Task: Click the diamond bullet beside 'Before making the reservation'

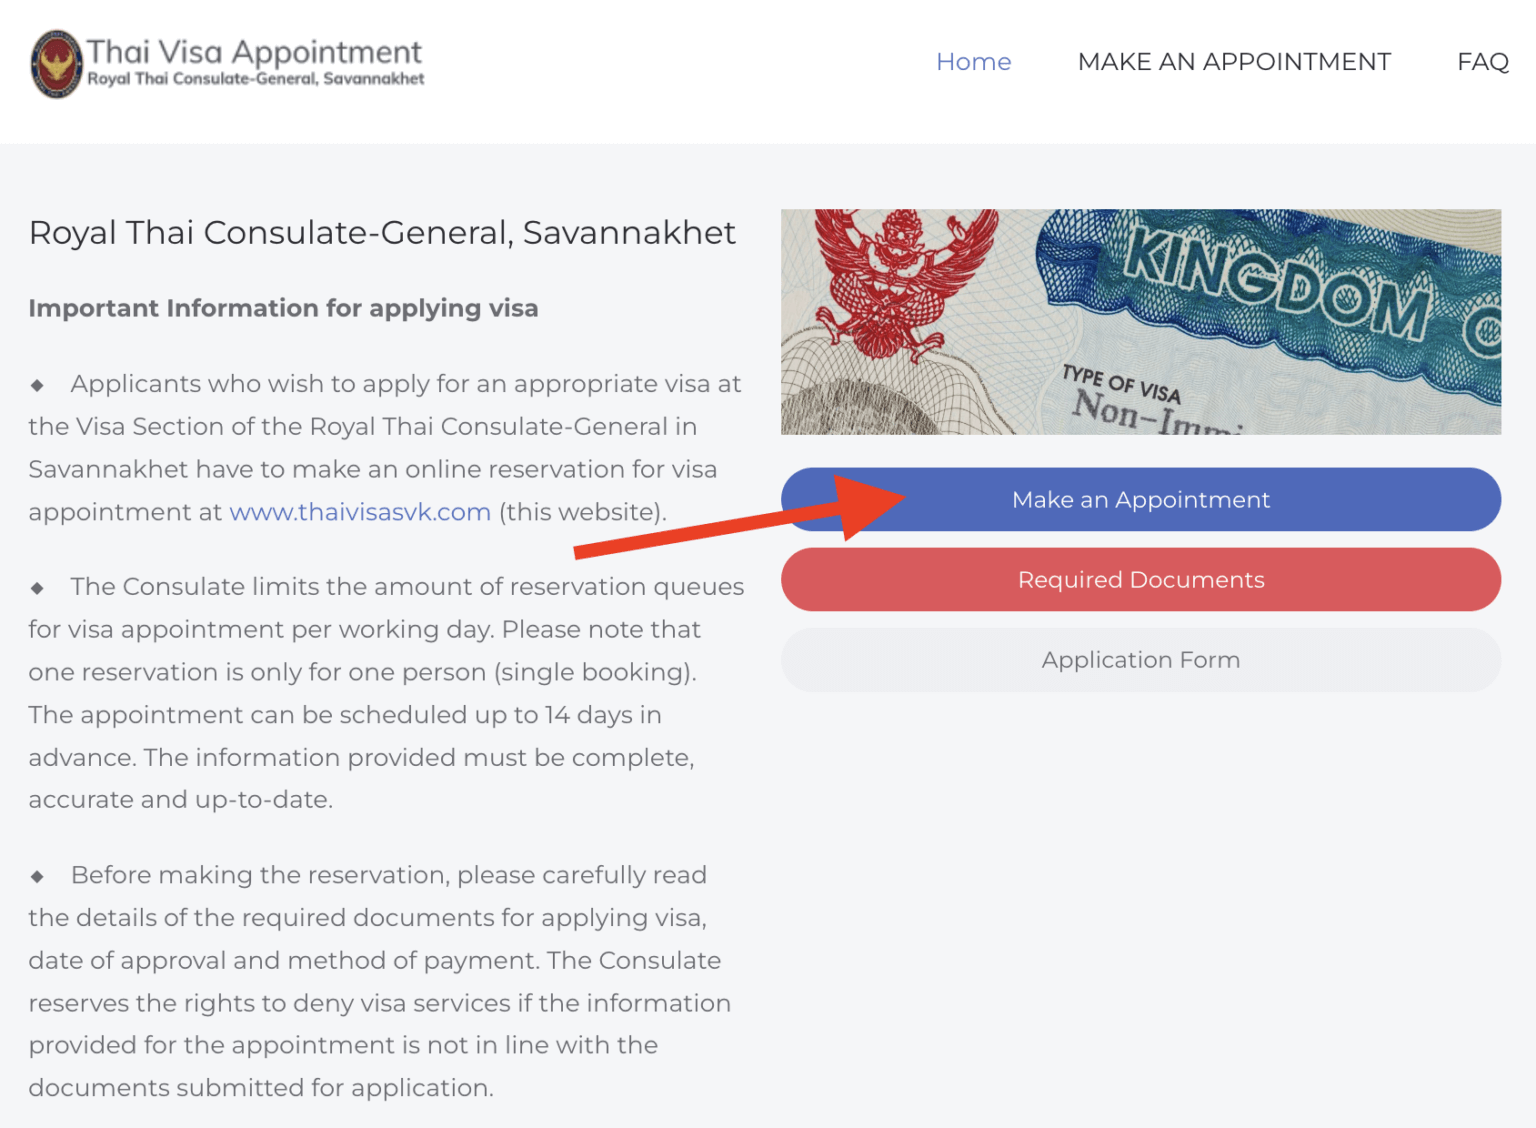Action: coord(37,876)
